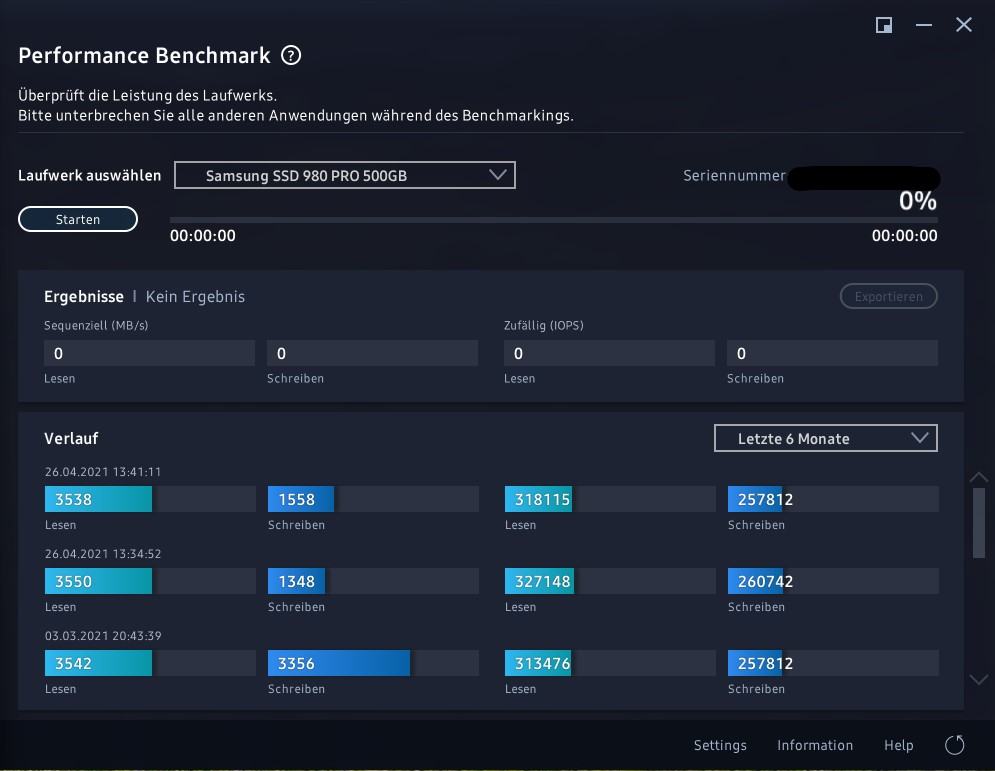Open the Information menu item
This screenshot has width=995, height=771.
point(815,745)
